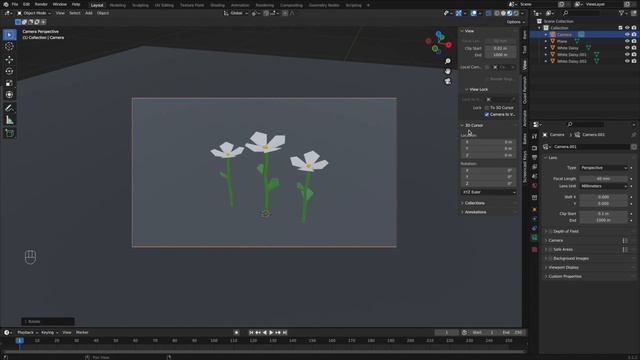Select the Annotate tool
This screenshot has height=360, width=640.
click(x=9, y=108)
